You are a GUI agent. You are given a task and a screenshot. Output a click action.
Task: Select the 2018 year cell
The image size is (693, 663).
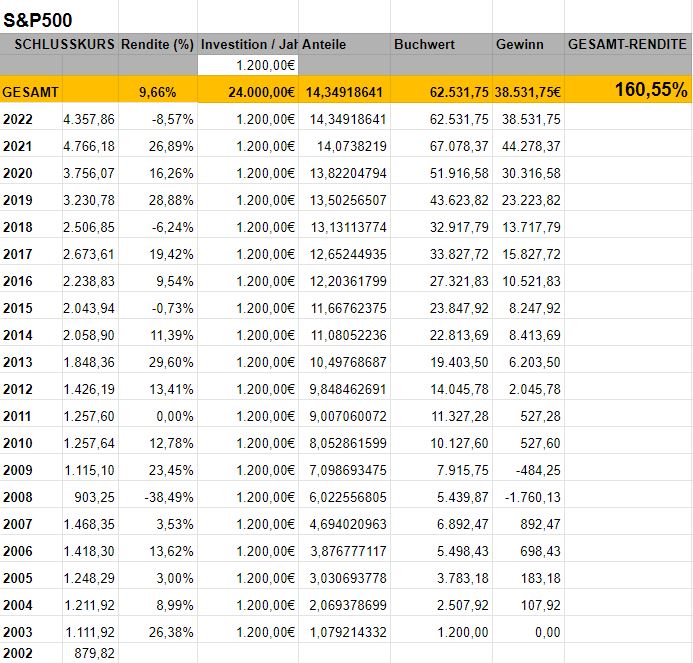18,227
